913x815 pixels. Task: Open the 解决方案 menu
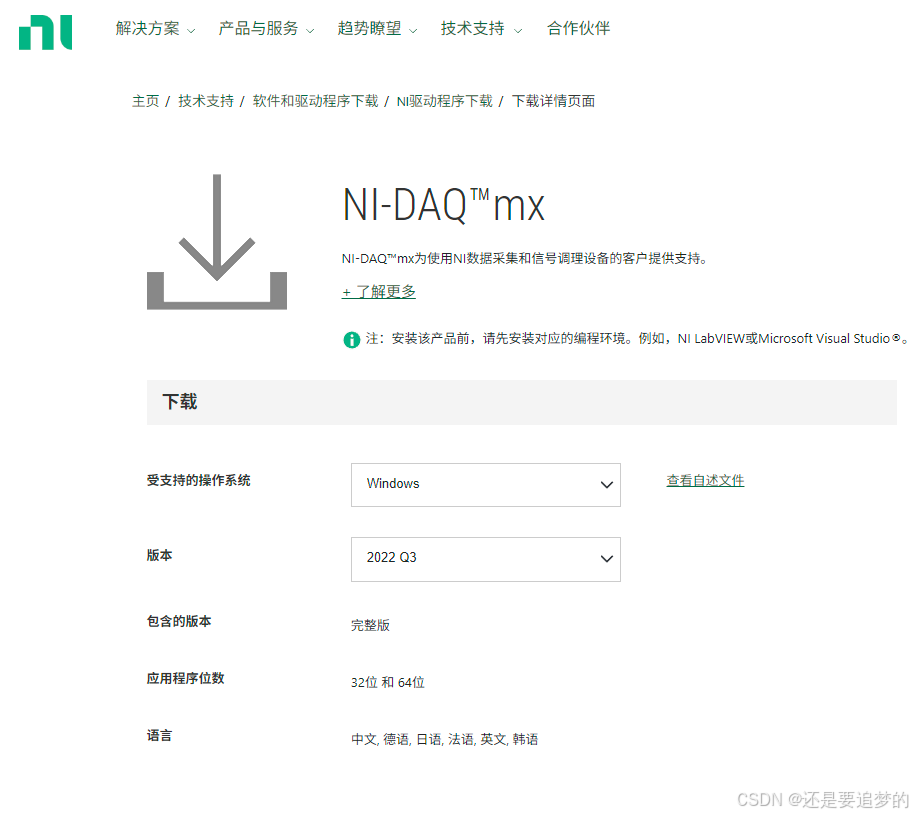point(147,29)
